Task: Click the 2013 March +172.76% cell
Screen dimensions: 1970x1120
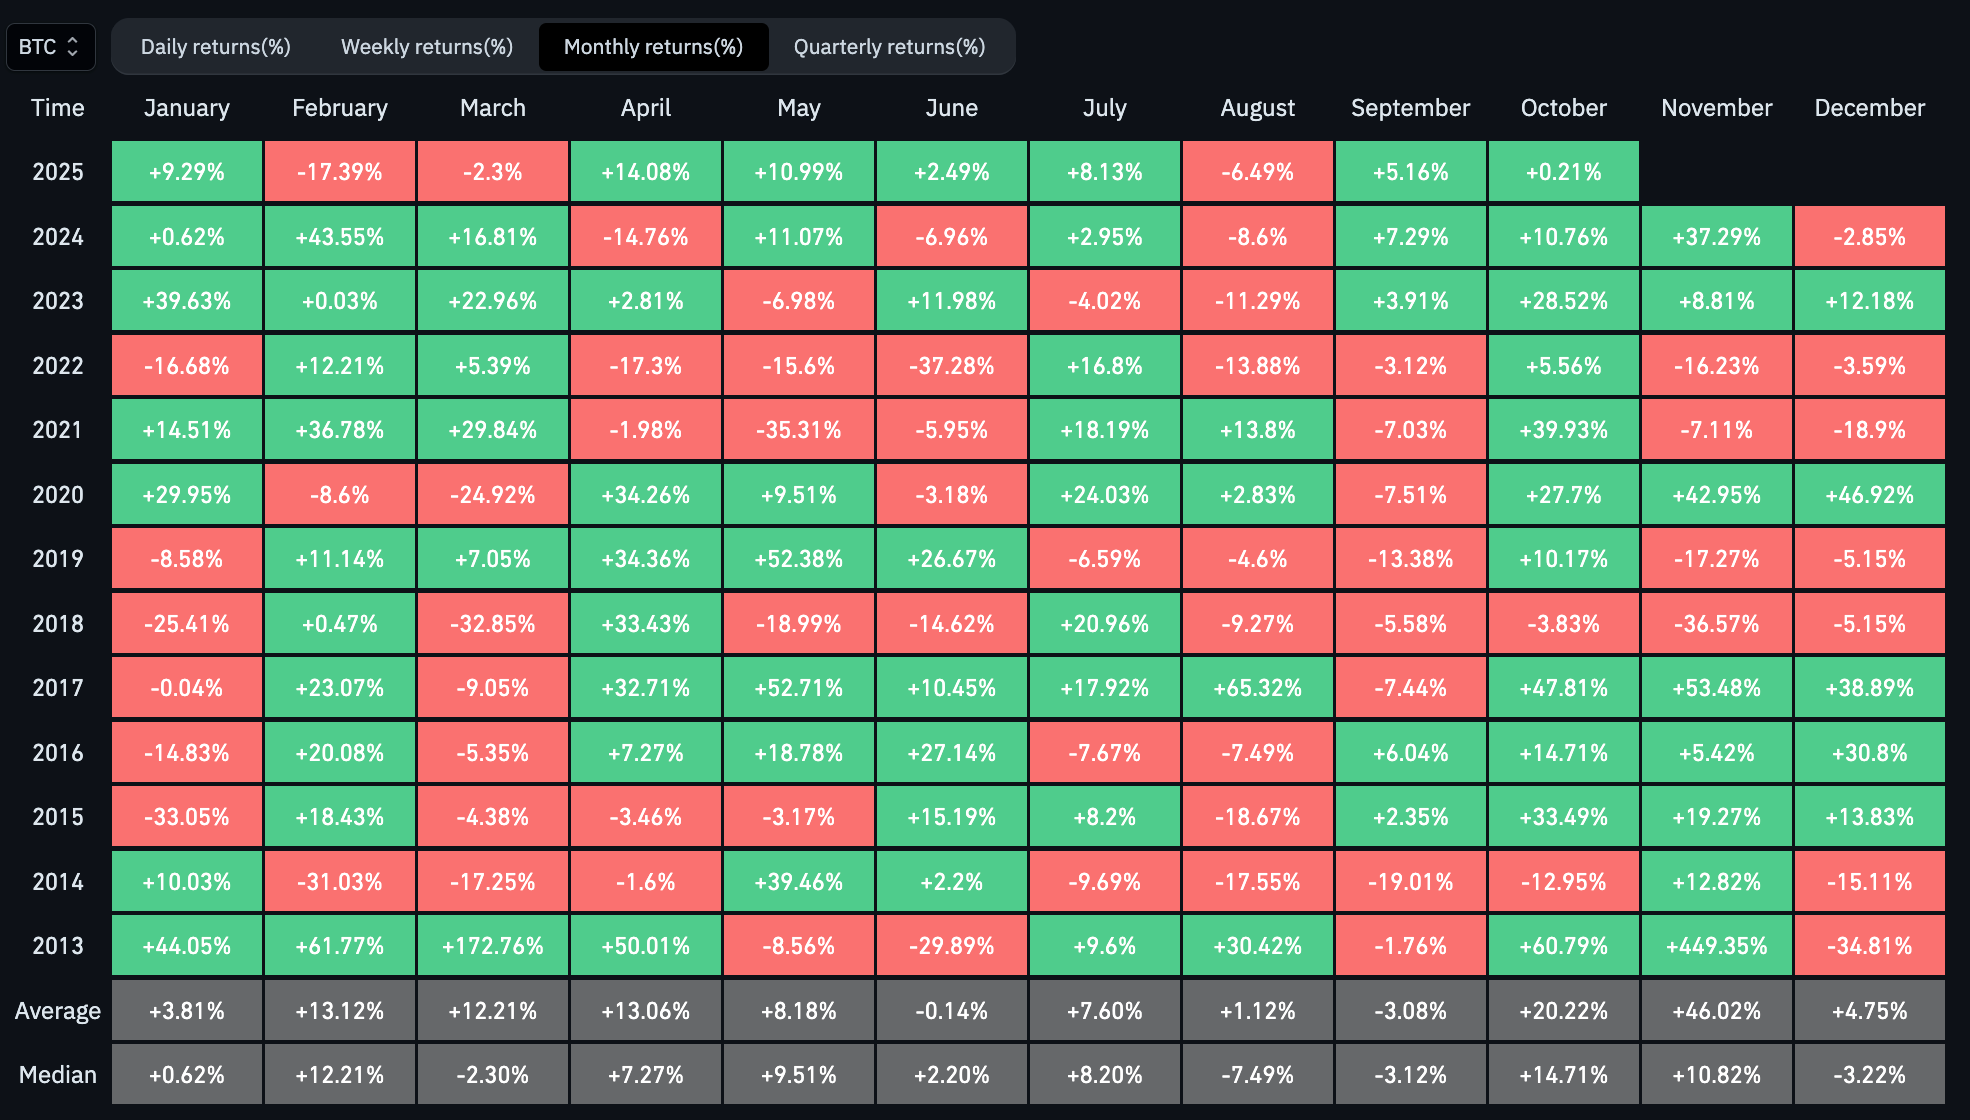Action: point(492,946)
